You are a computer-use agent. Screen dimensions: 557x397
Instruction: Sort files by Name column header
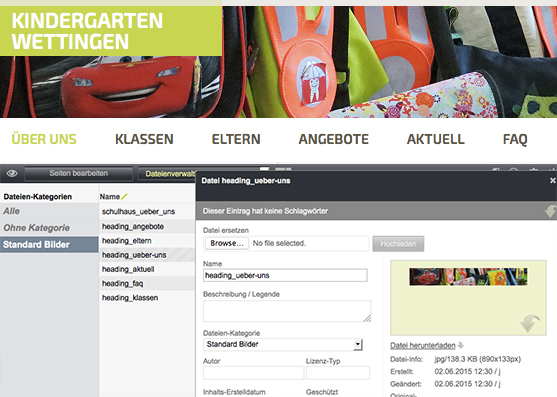point(109,196)
